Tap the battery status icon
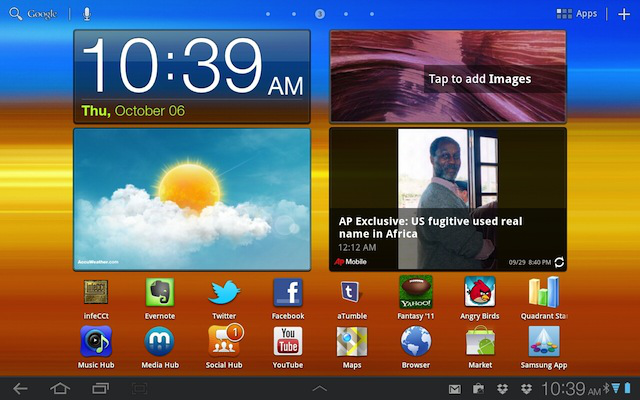640x400 pixels. (x=627, y=388)
